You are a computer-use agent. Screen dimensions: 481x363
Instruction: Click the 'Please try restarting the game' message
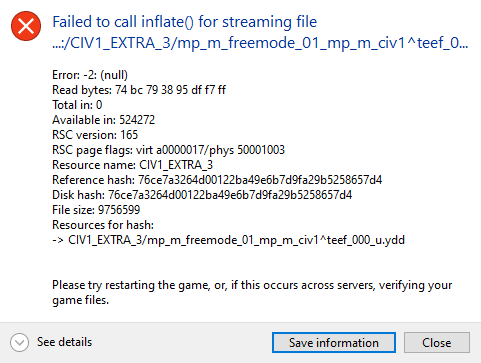252,292
